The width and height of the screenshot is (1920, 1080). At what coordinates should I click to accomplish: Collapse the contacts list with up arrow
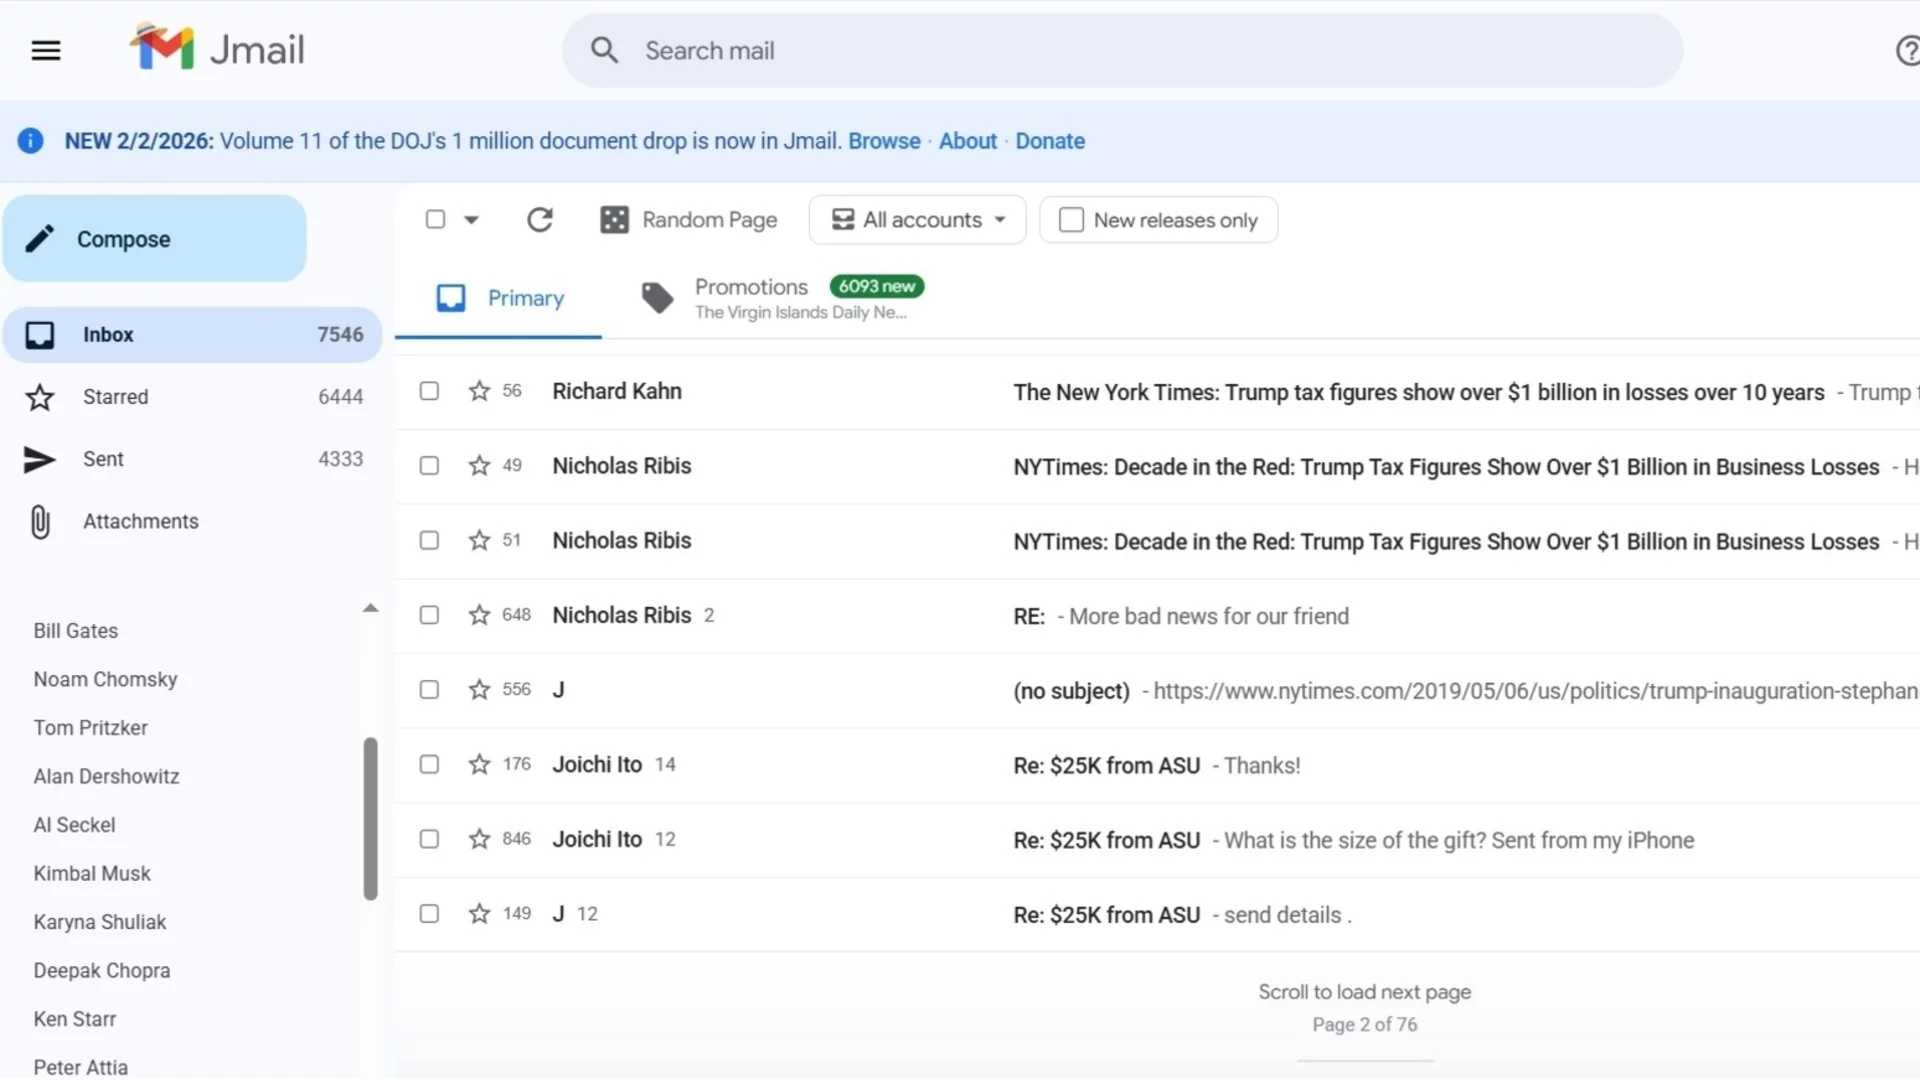pyautogui.click(x=370, y=608)
